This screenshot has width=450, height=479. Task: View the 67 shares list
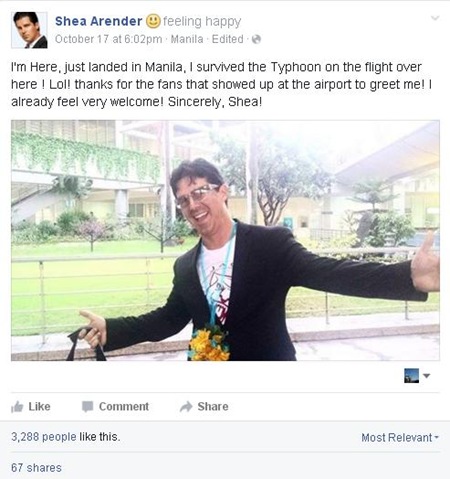click(36, 468)
